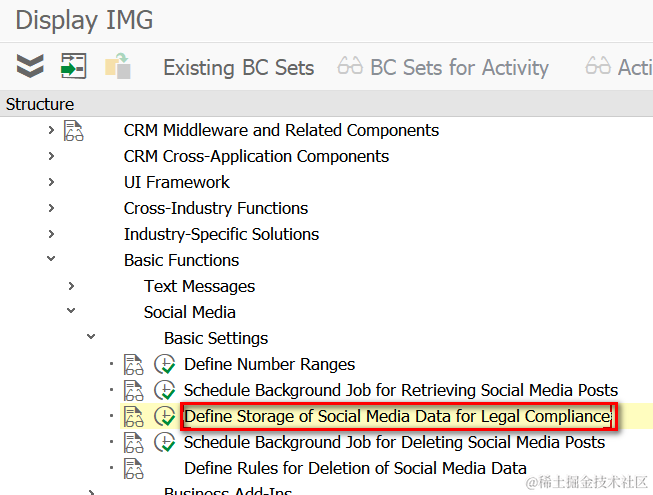The height and width of the screenshot is (495, 653).
Task: Select CRM Cross-Application Components text
Action: click(x=256, y=157)
